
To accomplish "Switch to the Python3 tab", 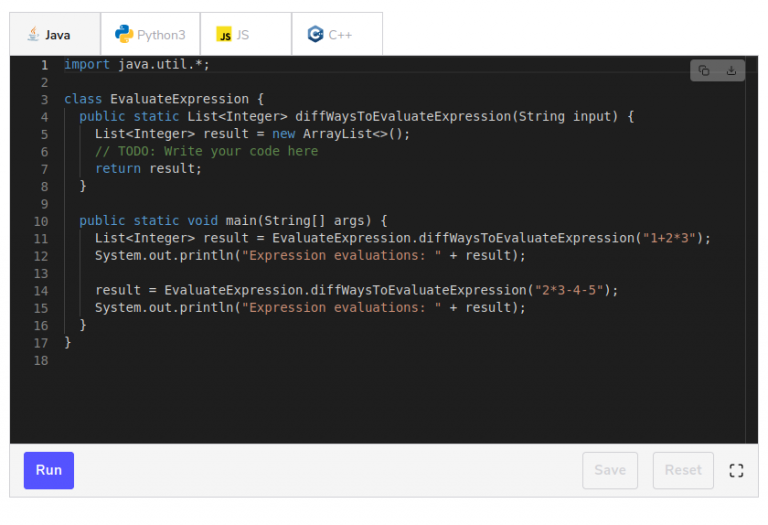I will pos(150,34).
